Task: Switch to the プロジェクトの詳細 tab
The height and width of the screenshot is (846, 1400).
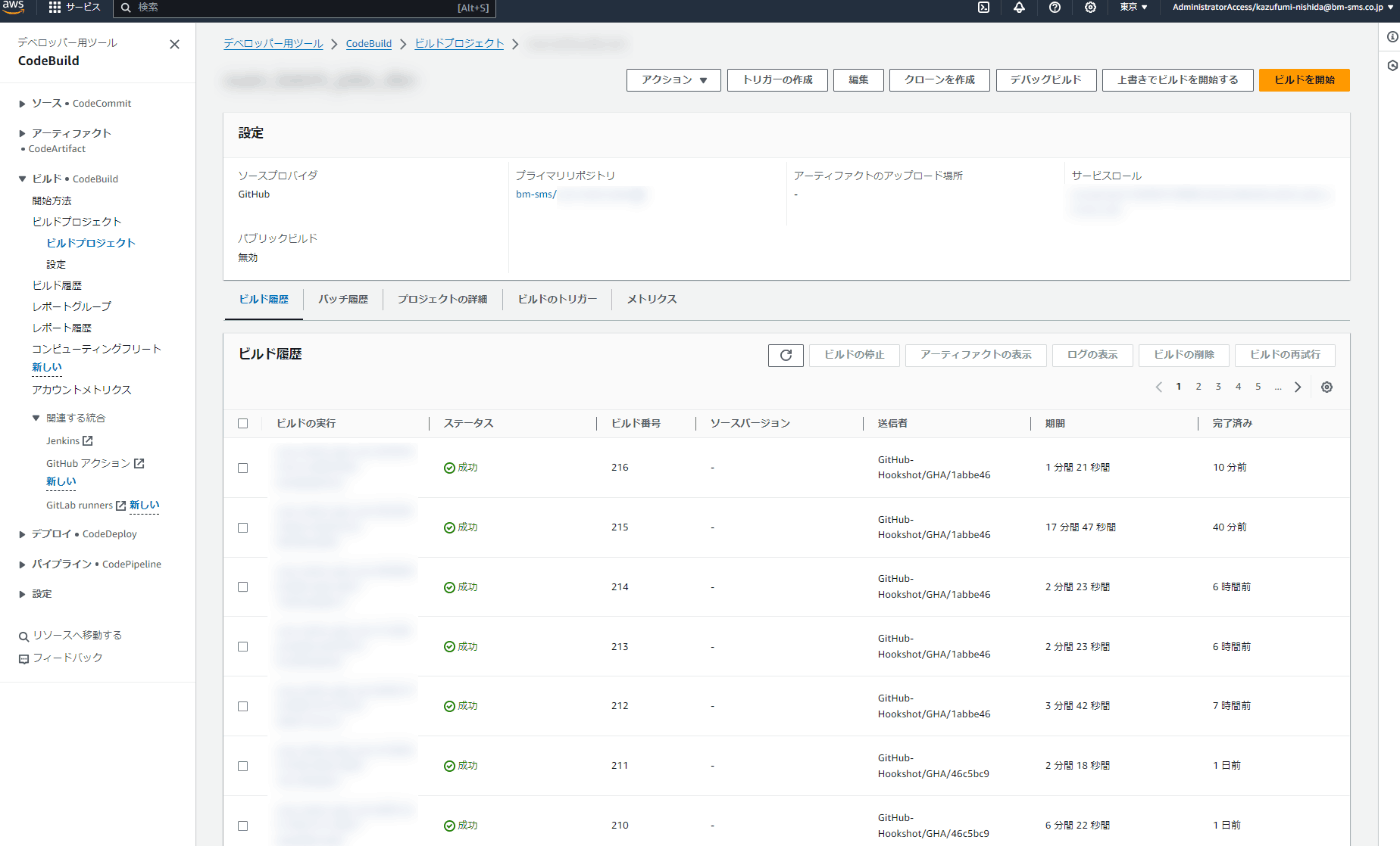Action: coord(442,299)
